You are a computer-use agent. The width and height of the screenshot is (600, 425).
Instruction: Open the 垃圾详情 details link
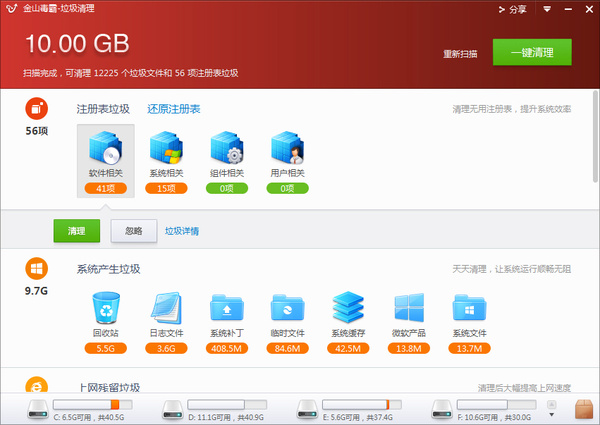(x=182, y=231)
